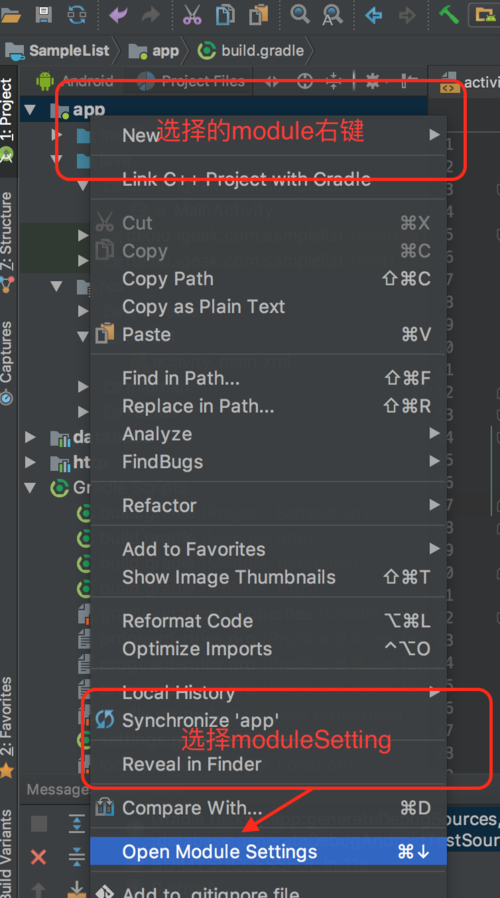Open the Build Variants side tab
Image resolution: width=500 pixels, height=898 pixels.
click(x=7, y=854)
